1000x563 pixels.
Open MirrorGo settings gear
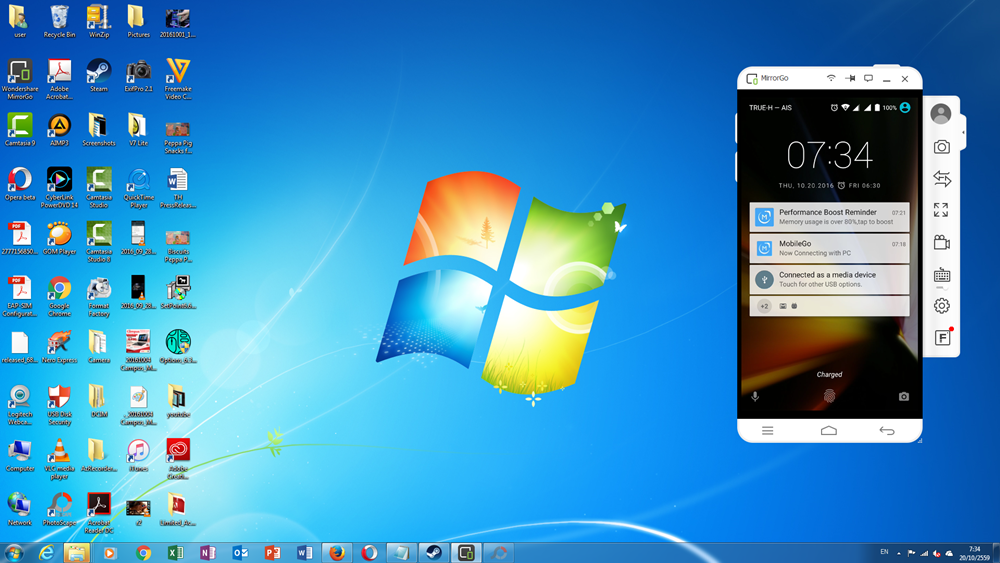click(x=941, y=306)
